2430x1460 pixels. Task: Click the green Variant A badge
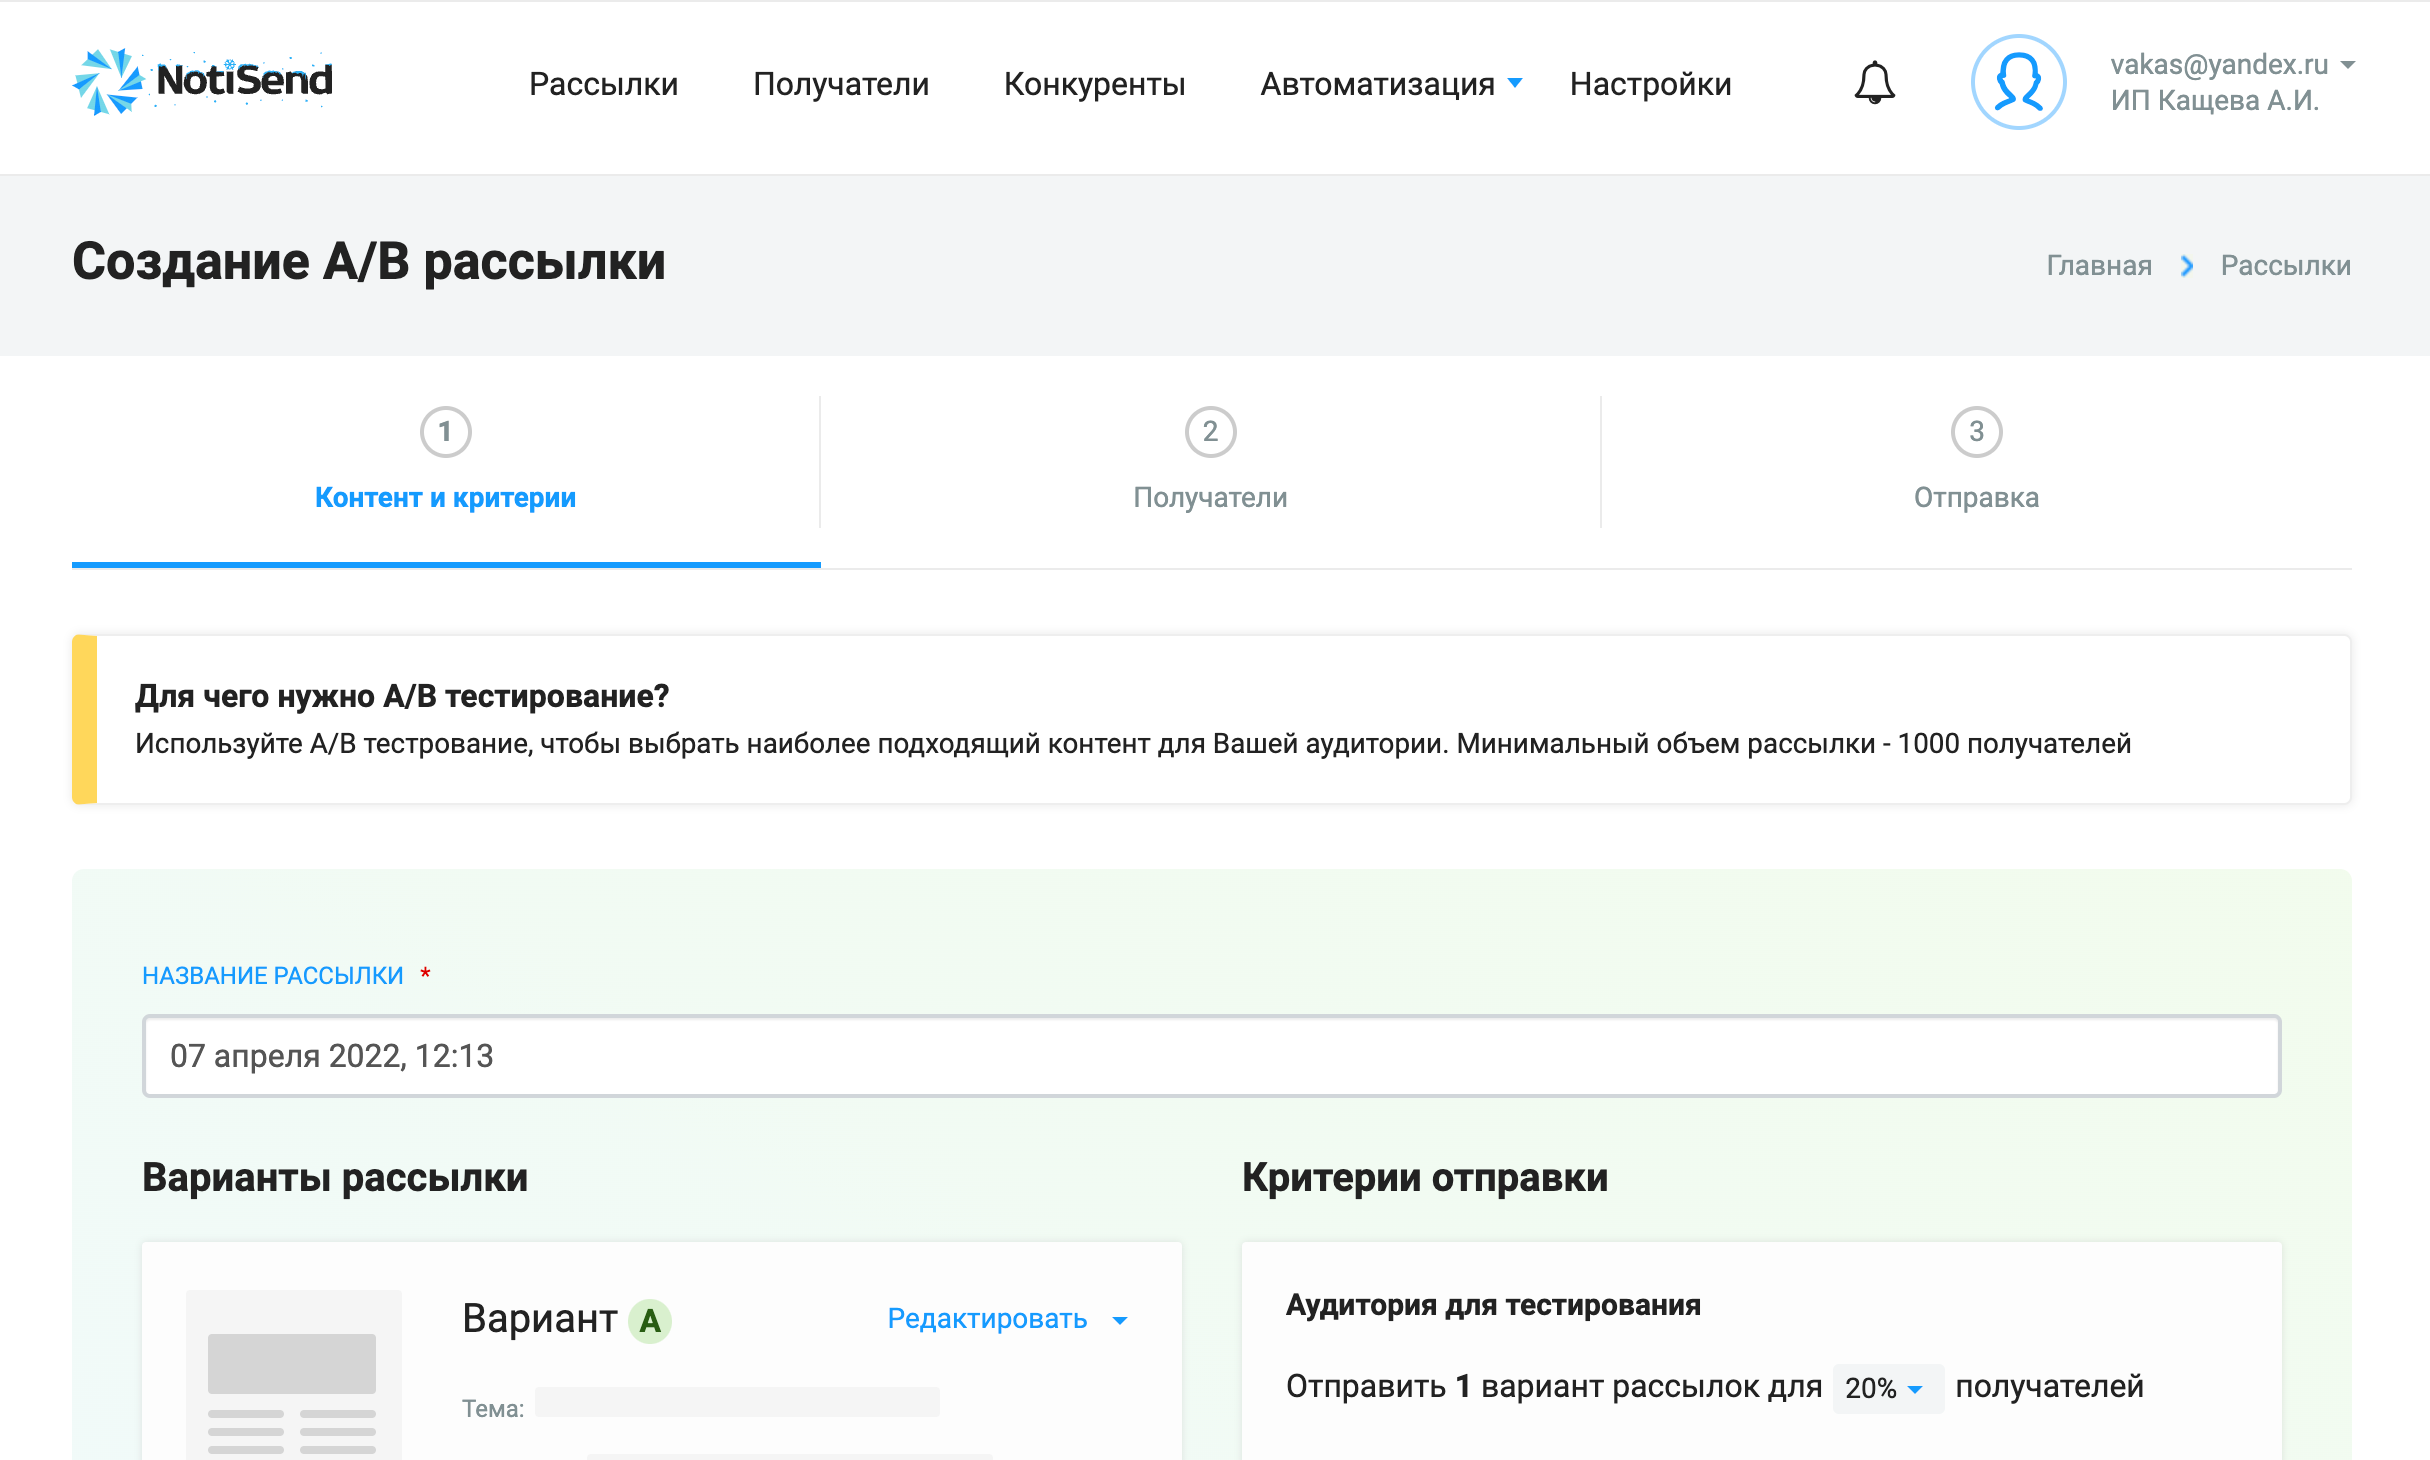(650, 1321)
